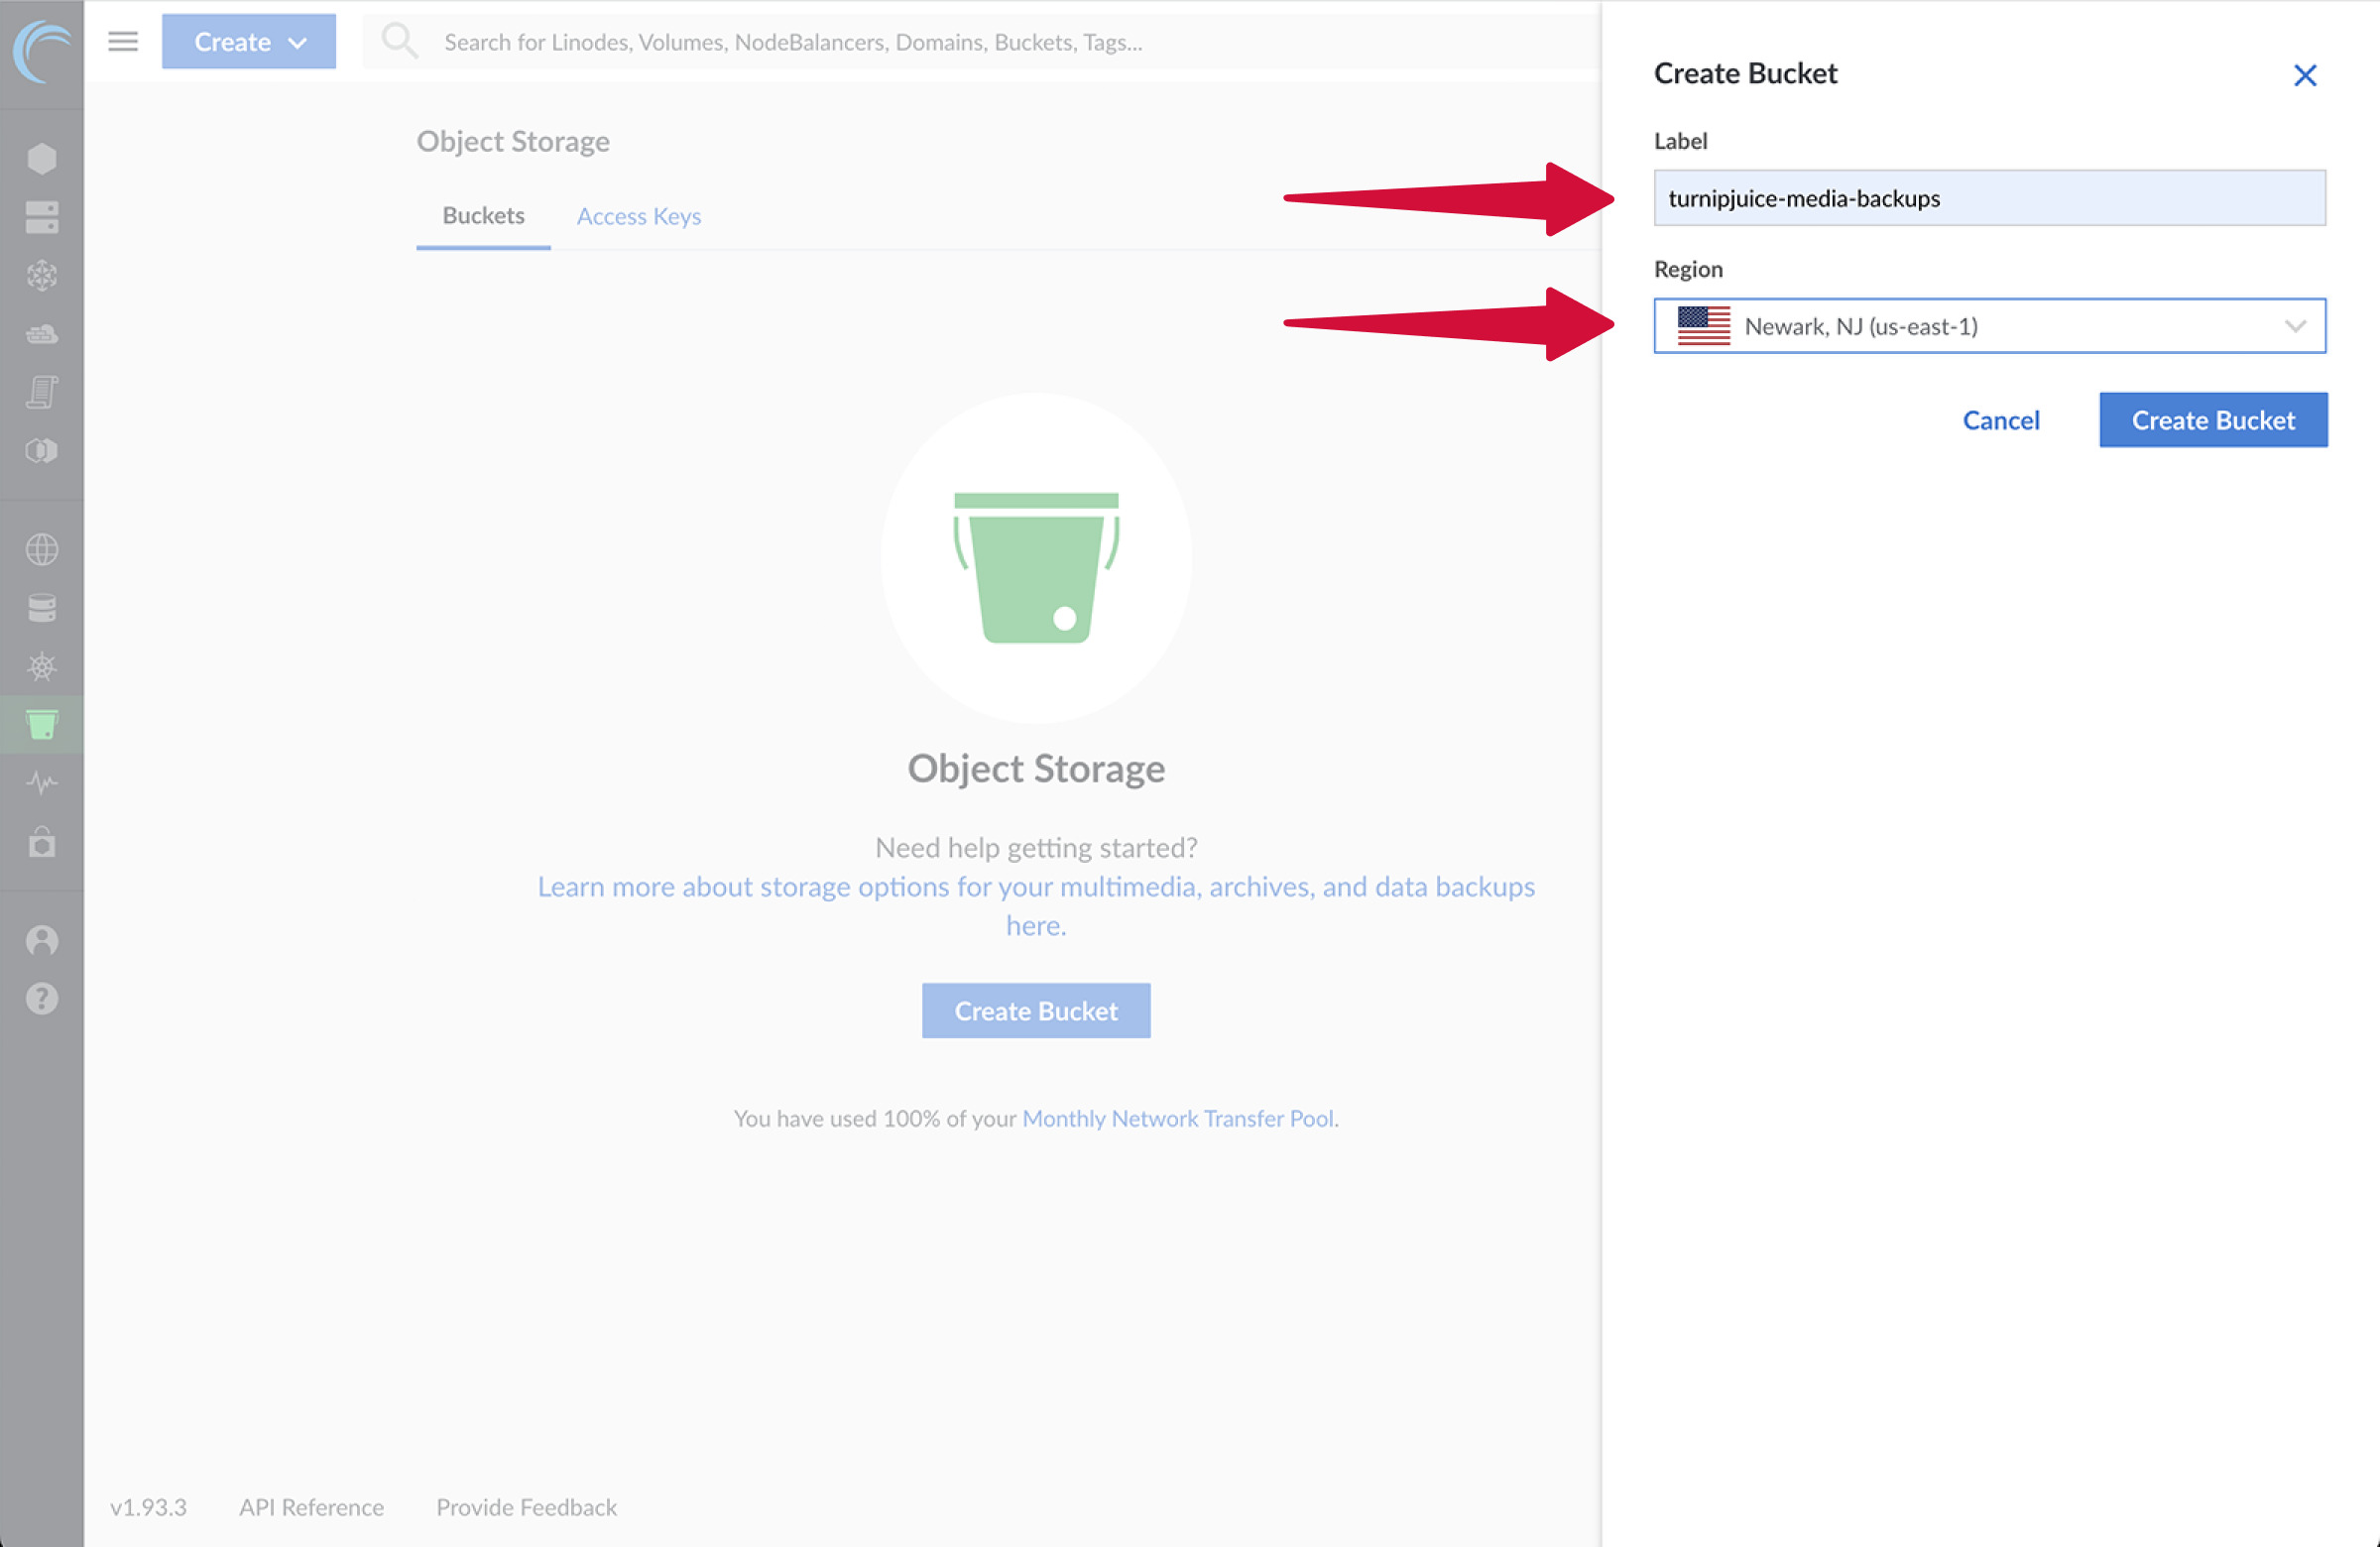Open Domains via the globe sidebar icon
The image size is (2380, 1547).
(x=41, y=549)
